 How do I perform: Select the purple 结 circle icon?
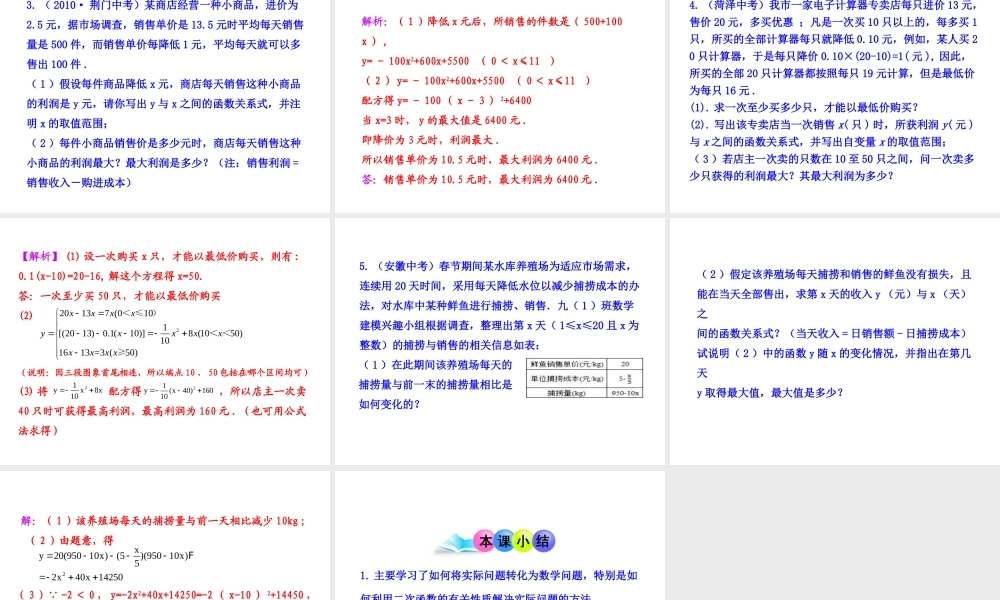click(x=540, y=542)
